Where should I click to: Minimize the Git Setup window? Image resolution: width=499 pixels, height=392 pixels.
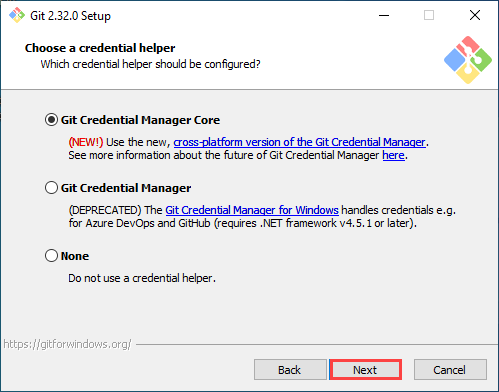click(384, 15)
